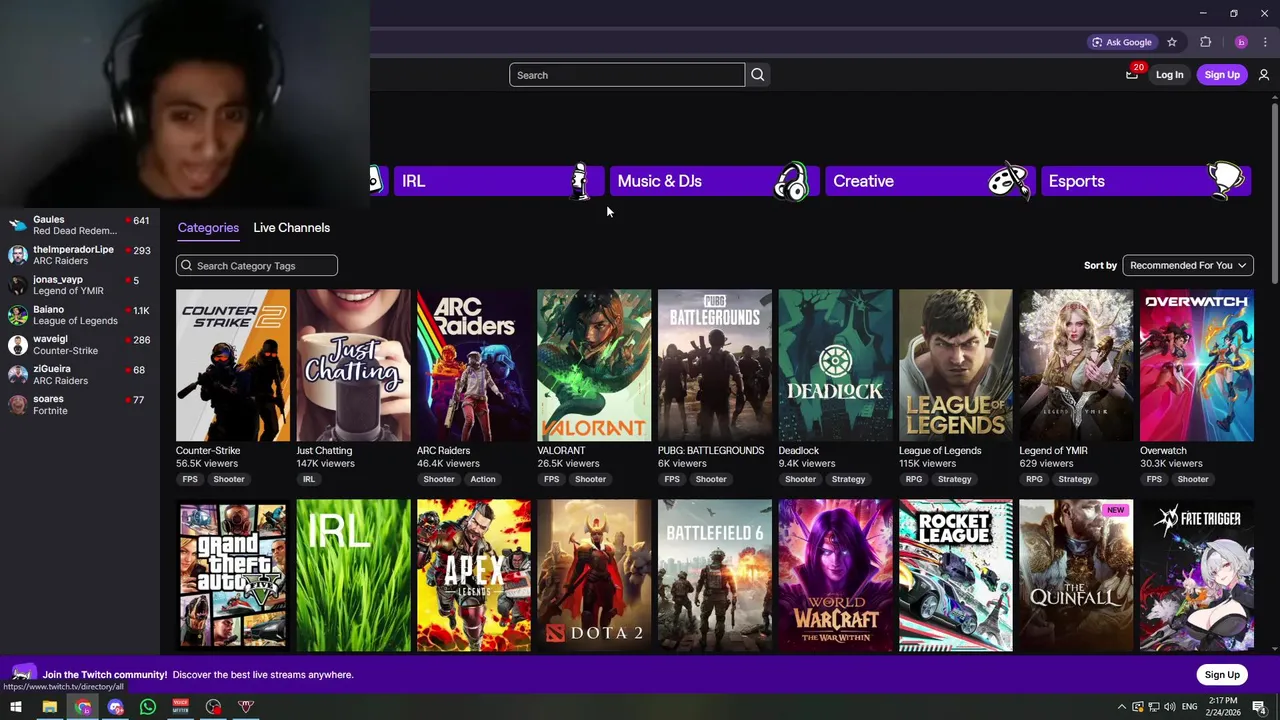Open the PUBG: BATTLEGROUNDS cover
Screen dimensions: 1280x720
click(x=715, y=365)
